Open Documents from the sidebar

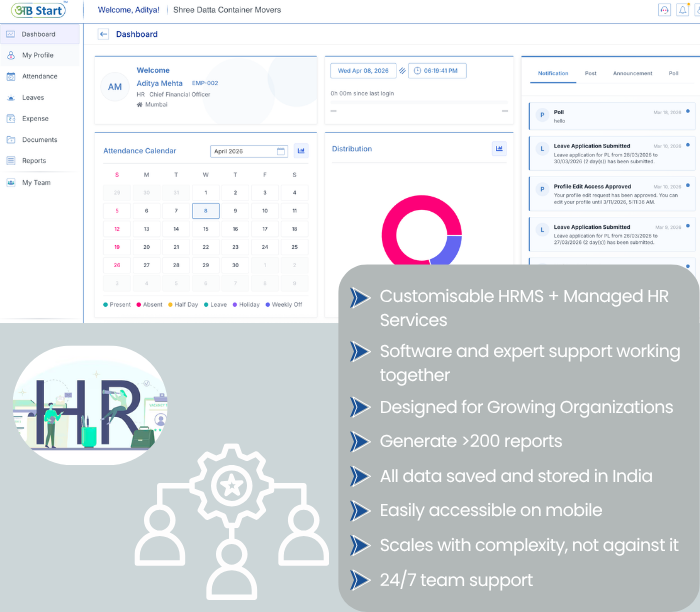tap(39, 140)
